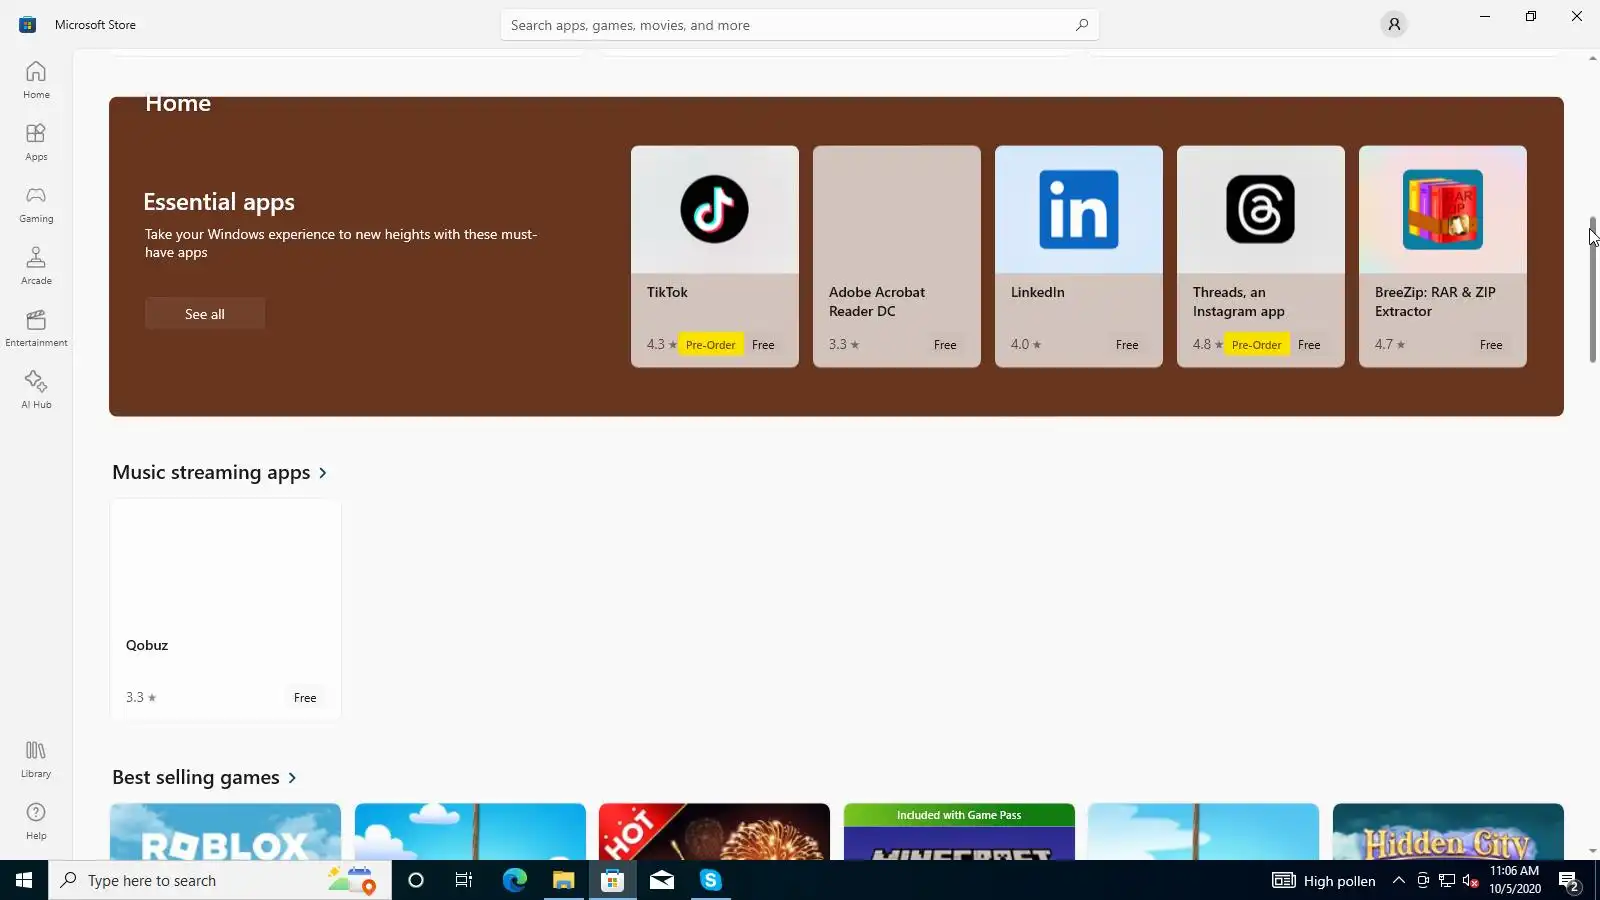Click the Windows taskbar search box
Image resolution: width=1600 pixels, height=900 pixels.
point(220,880)
